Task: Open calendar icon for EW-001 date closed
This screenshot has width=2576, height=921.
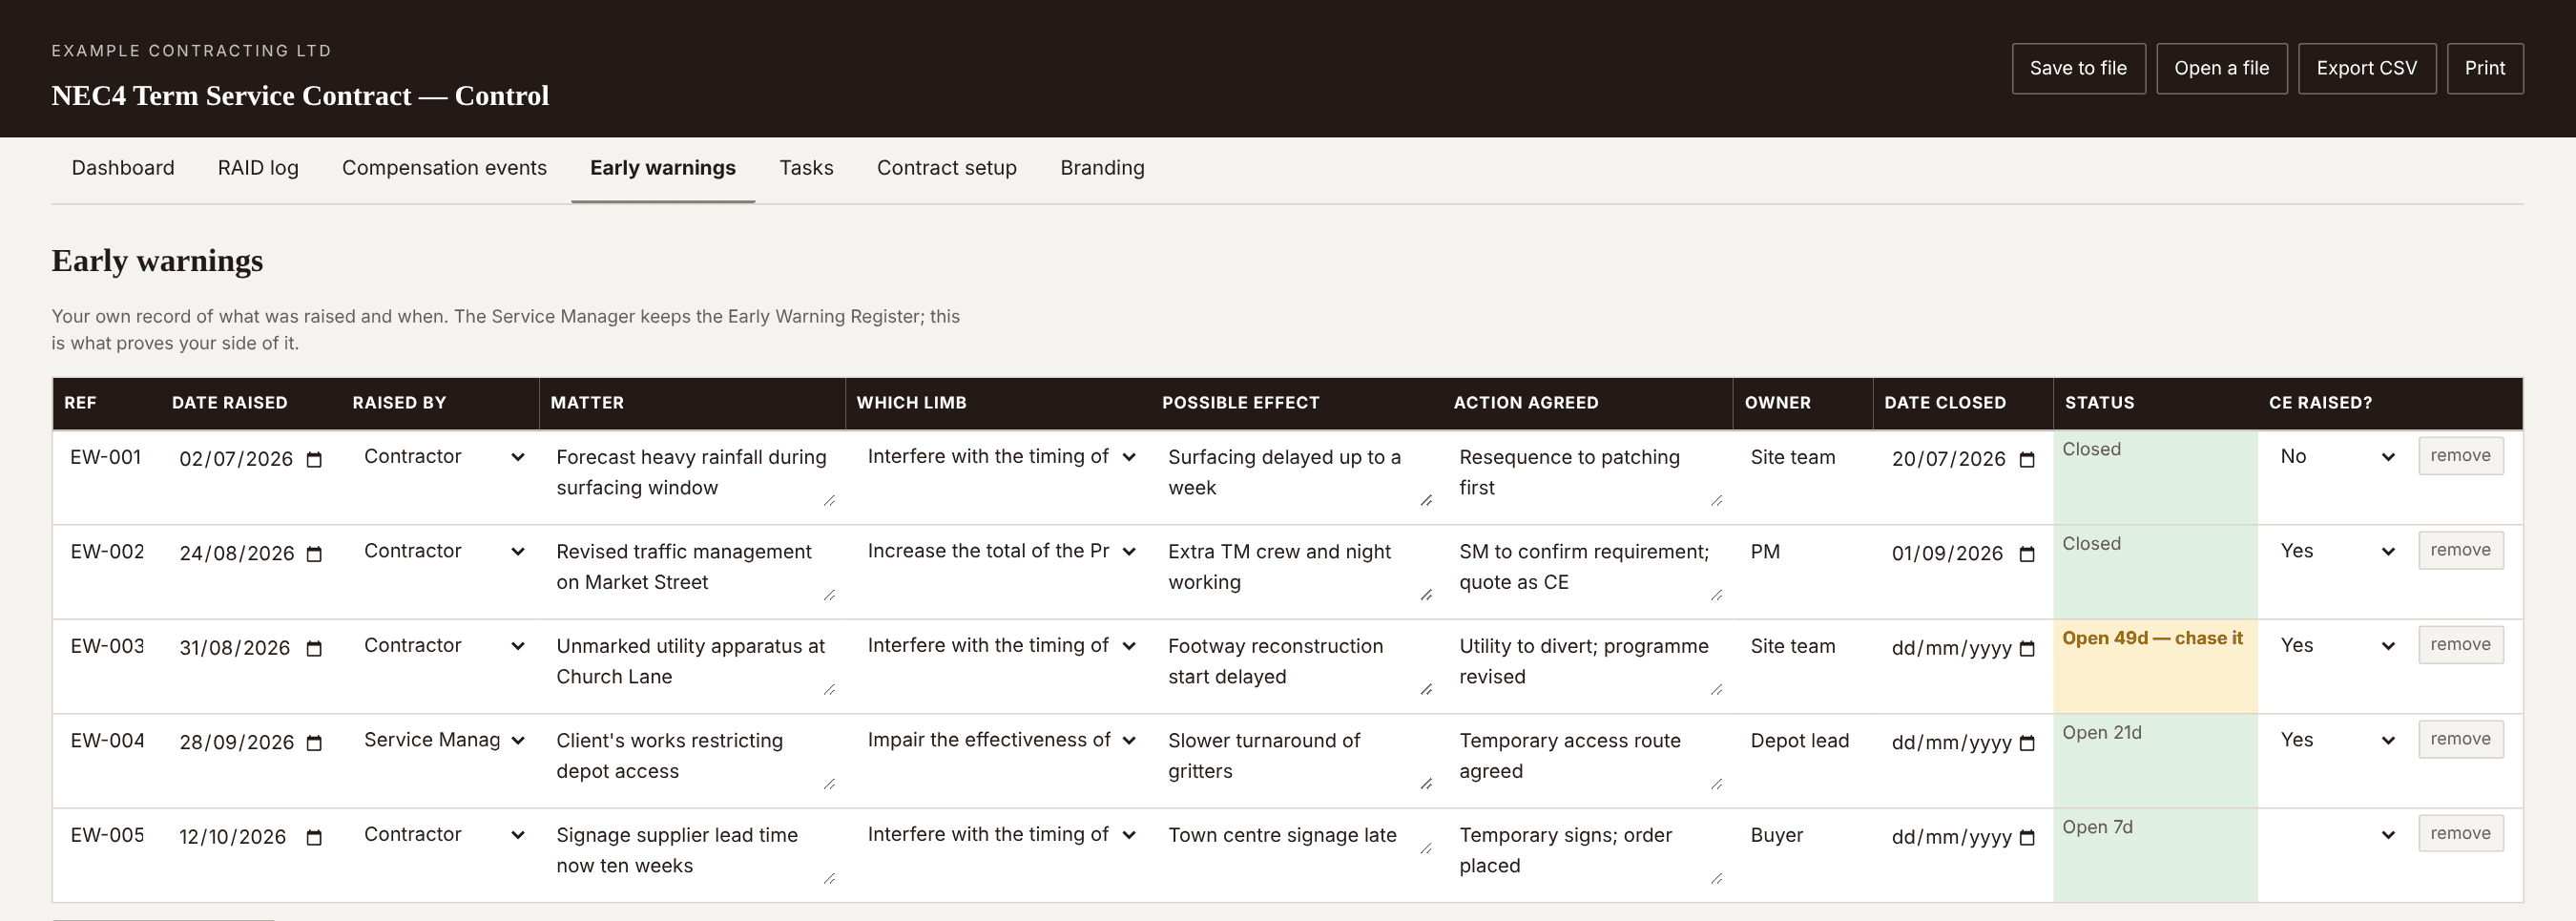Action: pyautogui.click(x=2027, y=459)
